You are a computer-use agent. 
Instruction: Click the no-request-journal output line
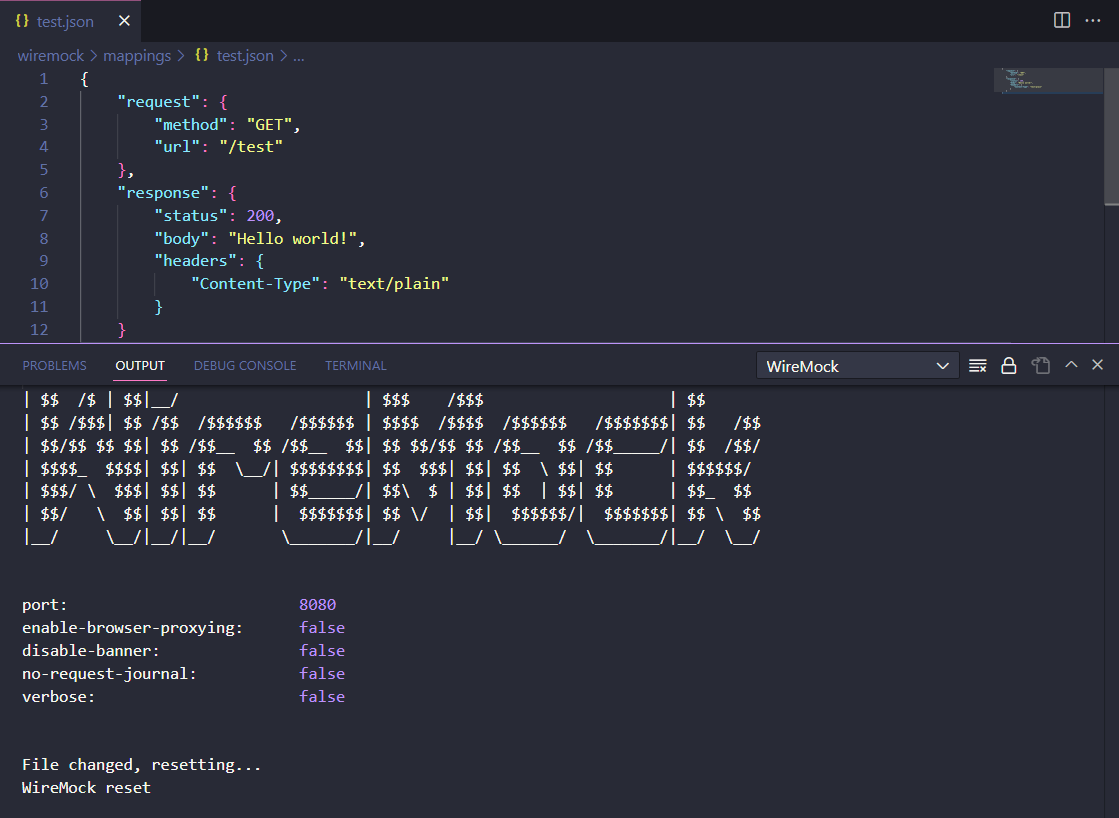tap(183, 674)
